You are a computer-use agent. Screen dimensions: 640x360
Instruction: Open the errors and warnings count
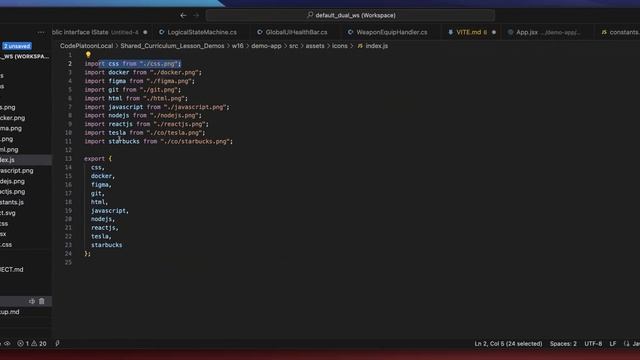coord(32,344)
